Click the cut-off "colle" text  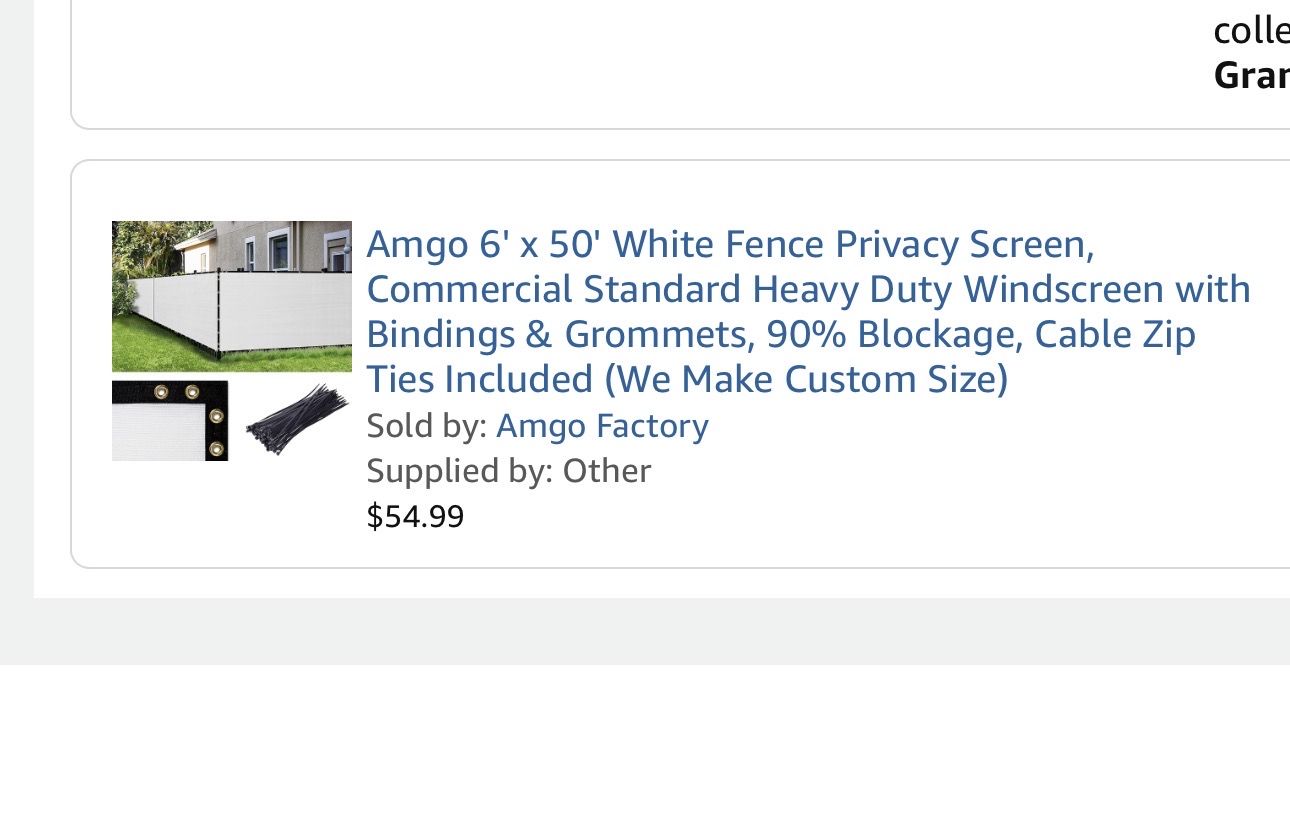[1250, 31]
